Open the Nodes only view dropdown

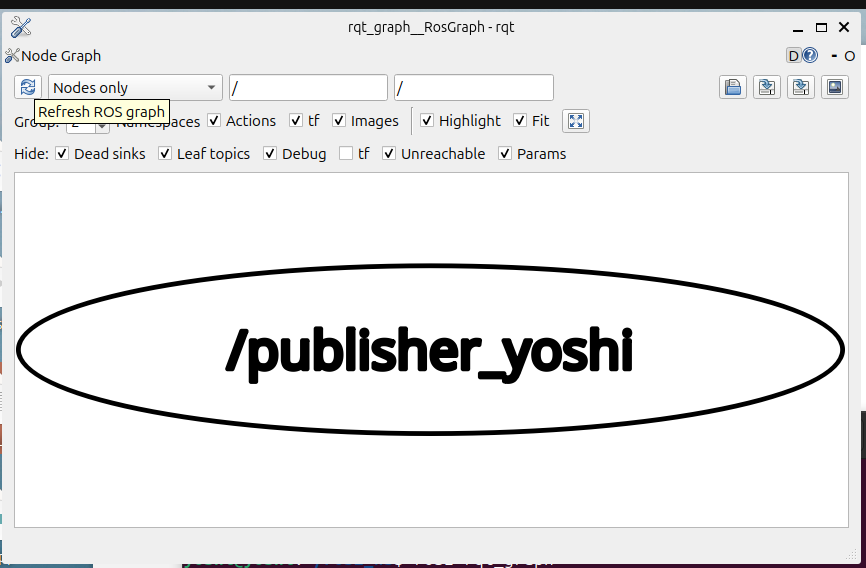point(135,87)
